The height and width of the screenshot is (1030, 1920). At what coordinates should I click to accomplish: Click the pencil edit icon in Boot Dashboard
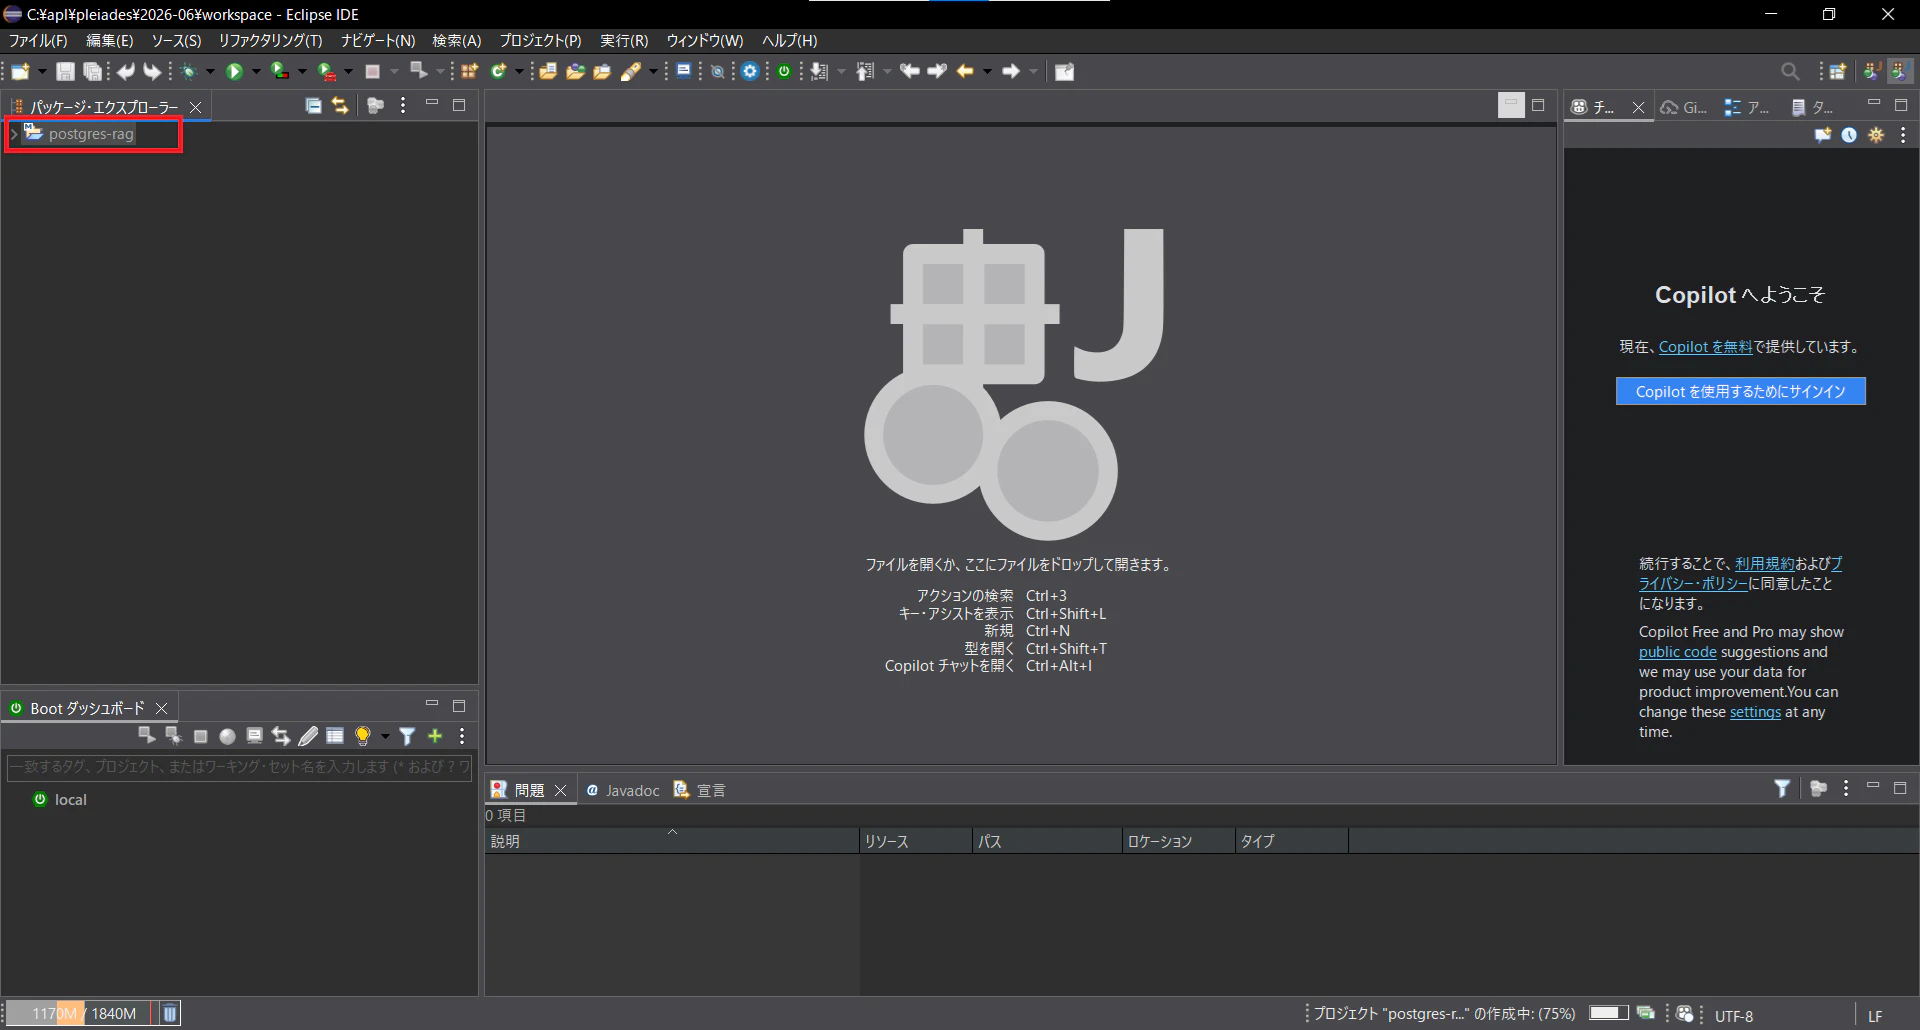coord(308,736)
